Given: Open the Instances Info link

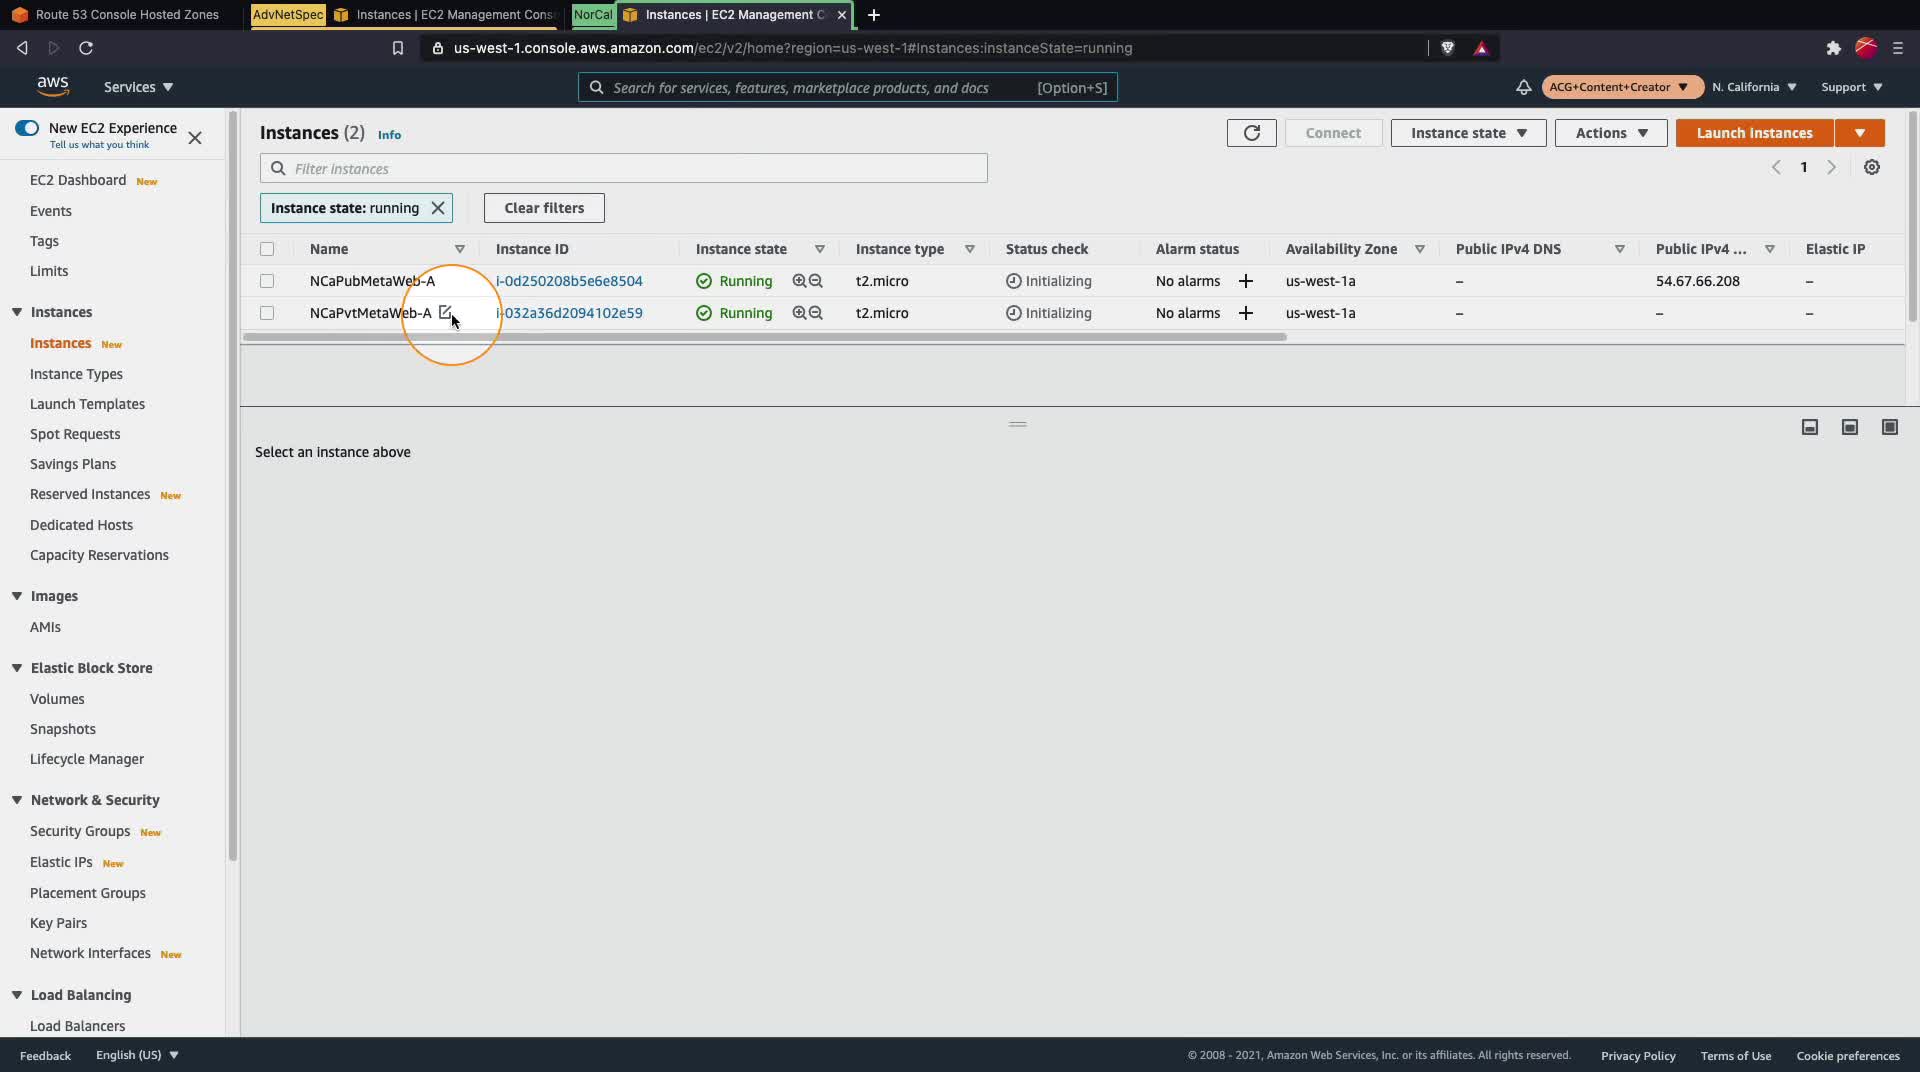Looking at the screenshot, I should (389, 135).
